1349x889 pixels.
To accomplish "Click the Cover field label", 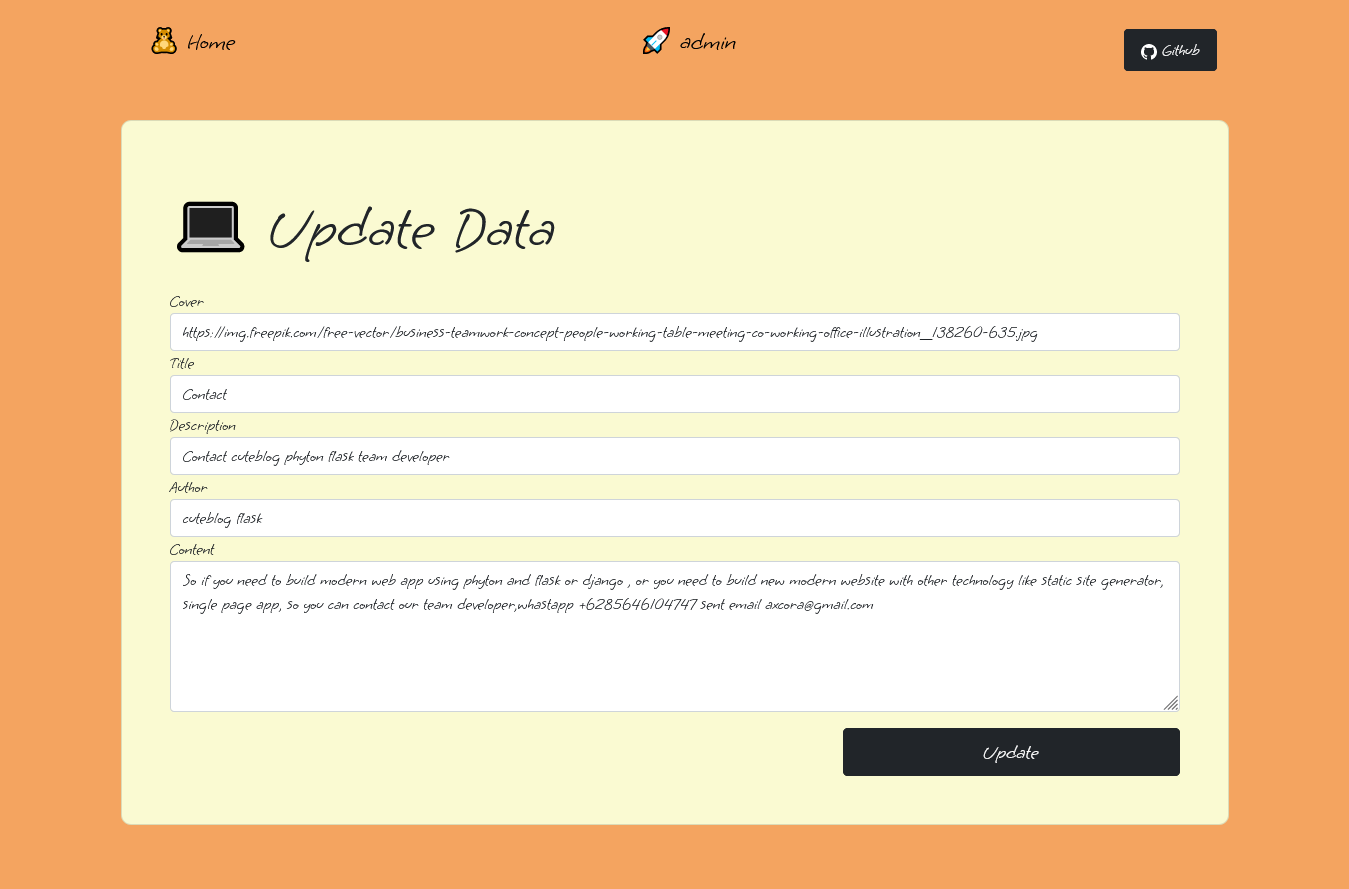I will click(x=187, y=302).
